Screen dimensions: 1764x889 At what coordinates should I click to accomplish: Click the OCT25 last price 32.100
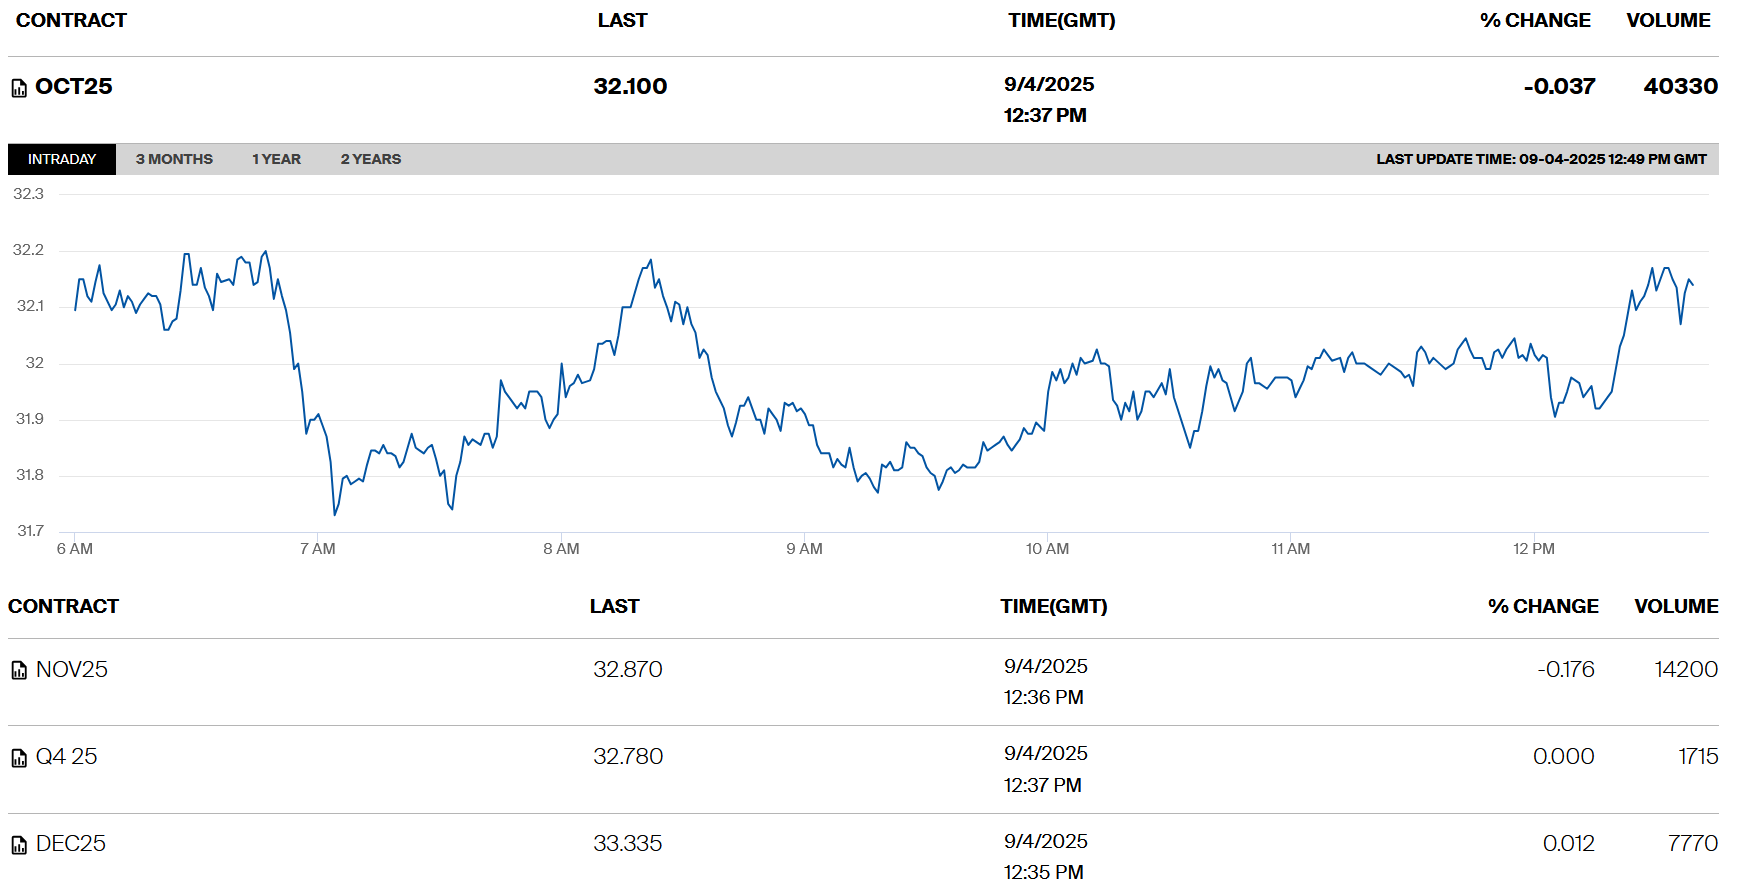coord(630,87)
